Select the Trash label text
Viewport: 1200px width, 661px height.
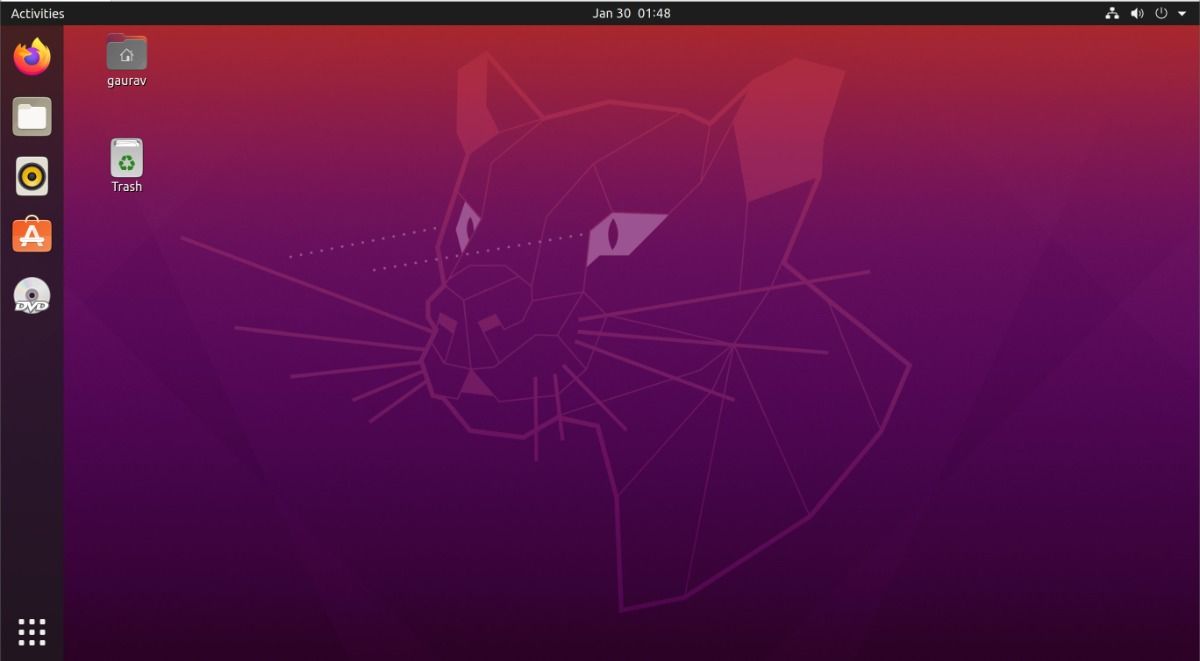(125, 186)
